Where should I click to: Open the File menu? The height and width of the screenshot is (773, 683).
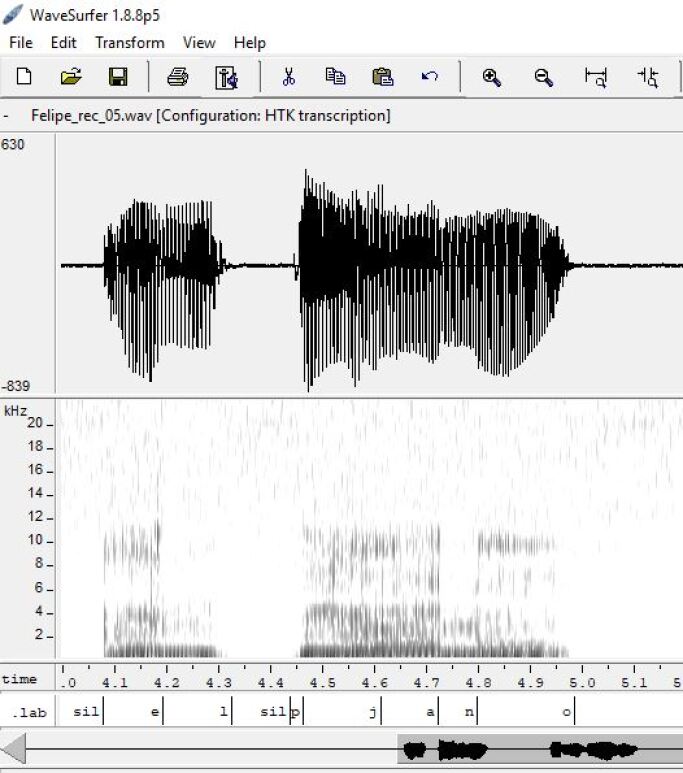tap(21, 42)
